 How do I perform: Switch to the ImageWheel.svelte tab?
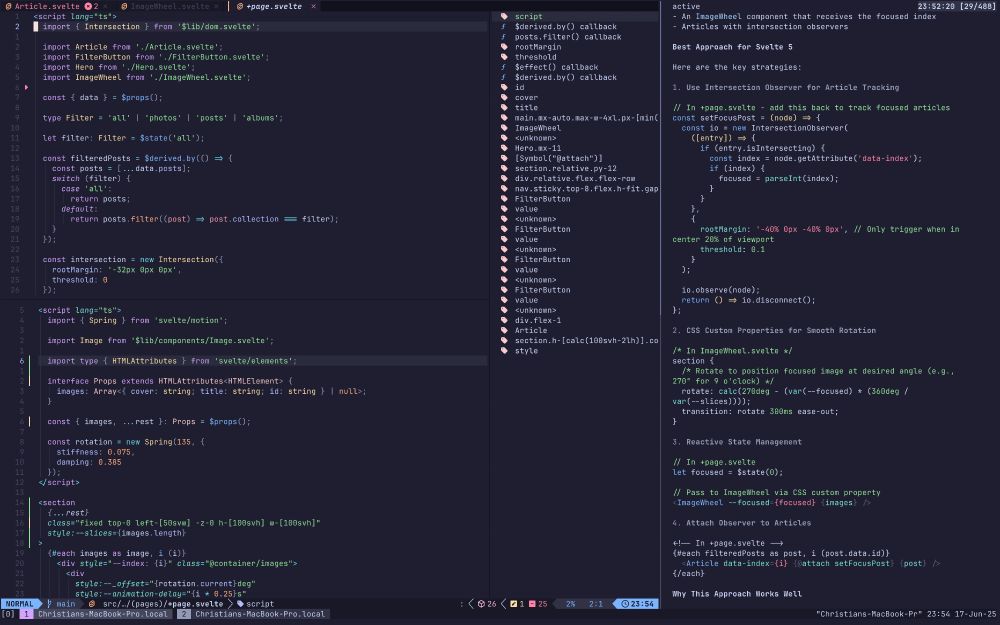point(170,6)
